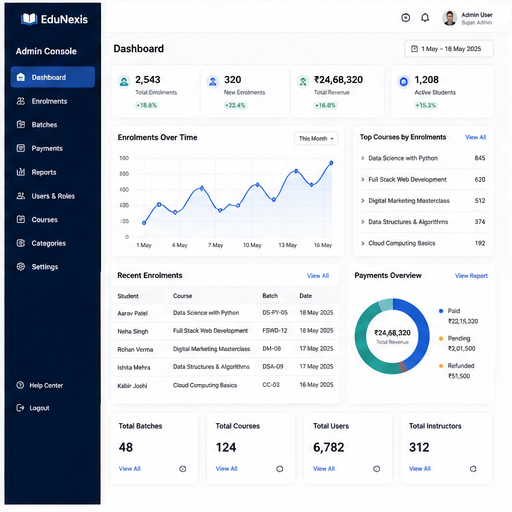Image resolution: width=512 pixels, height=512 pixels.
Task: Select Courses in the sidebar menu
Action: click(x=53, y=219)
